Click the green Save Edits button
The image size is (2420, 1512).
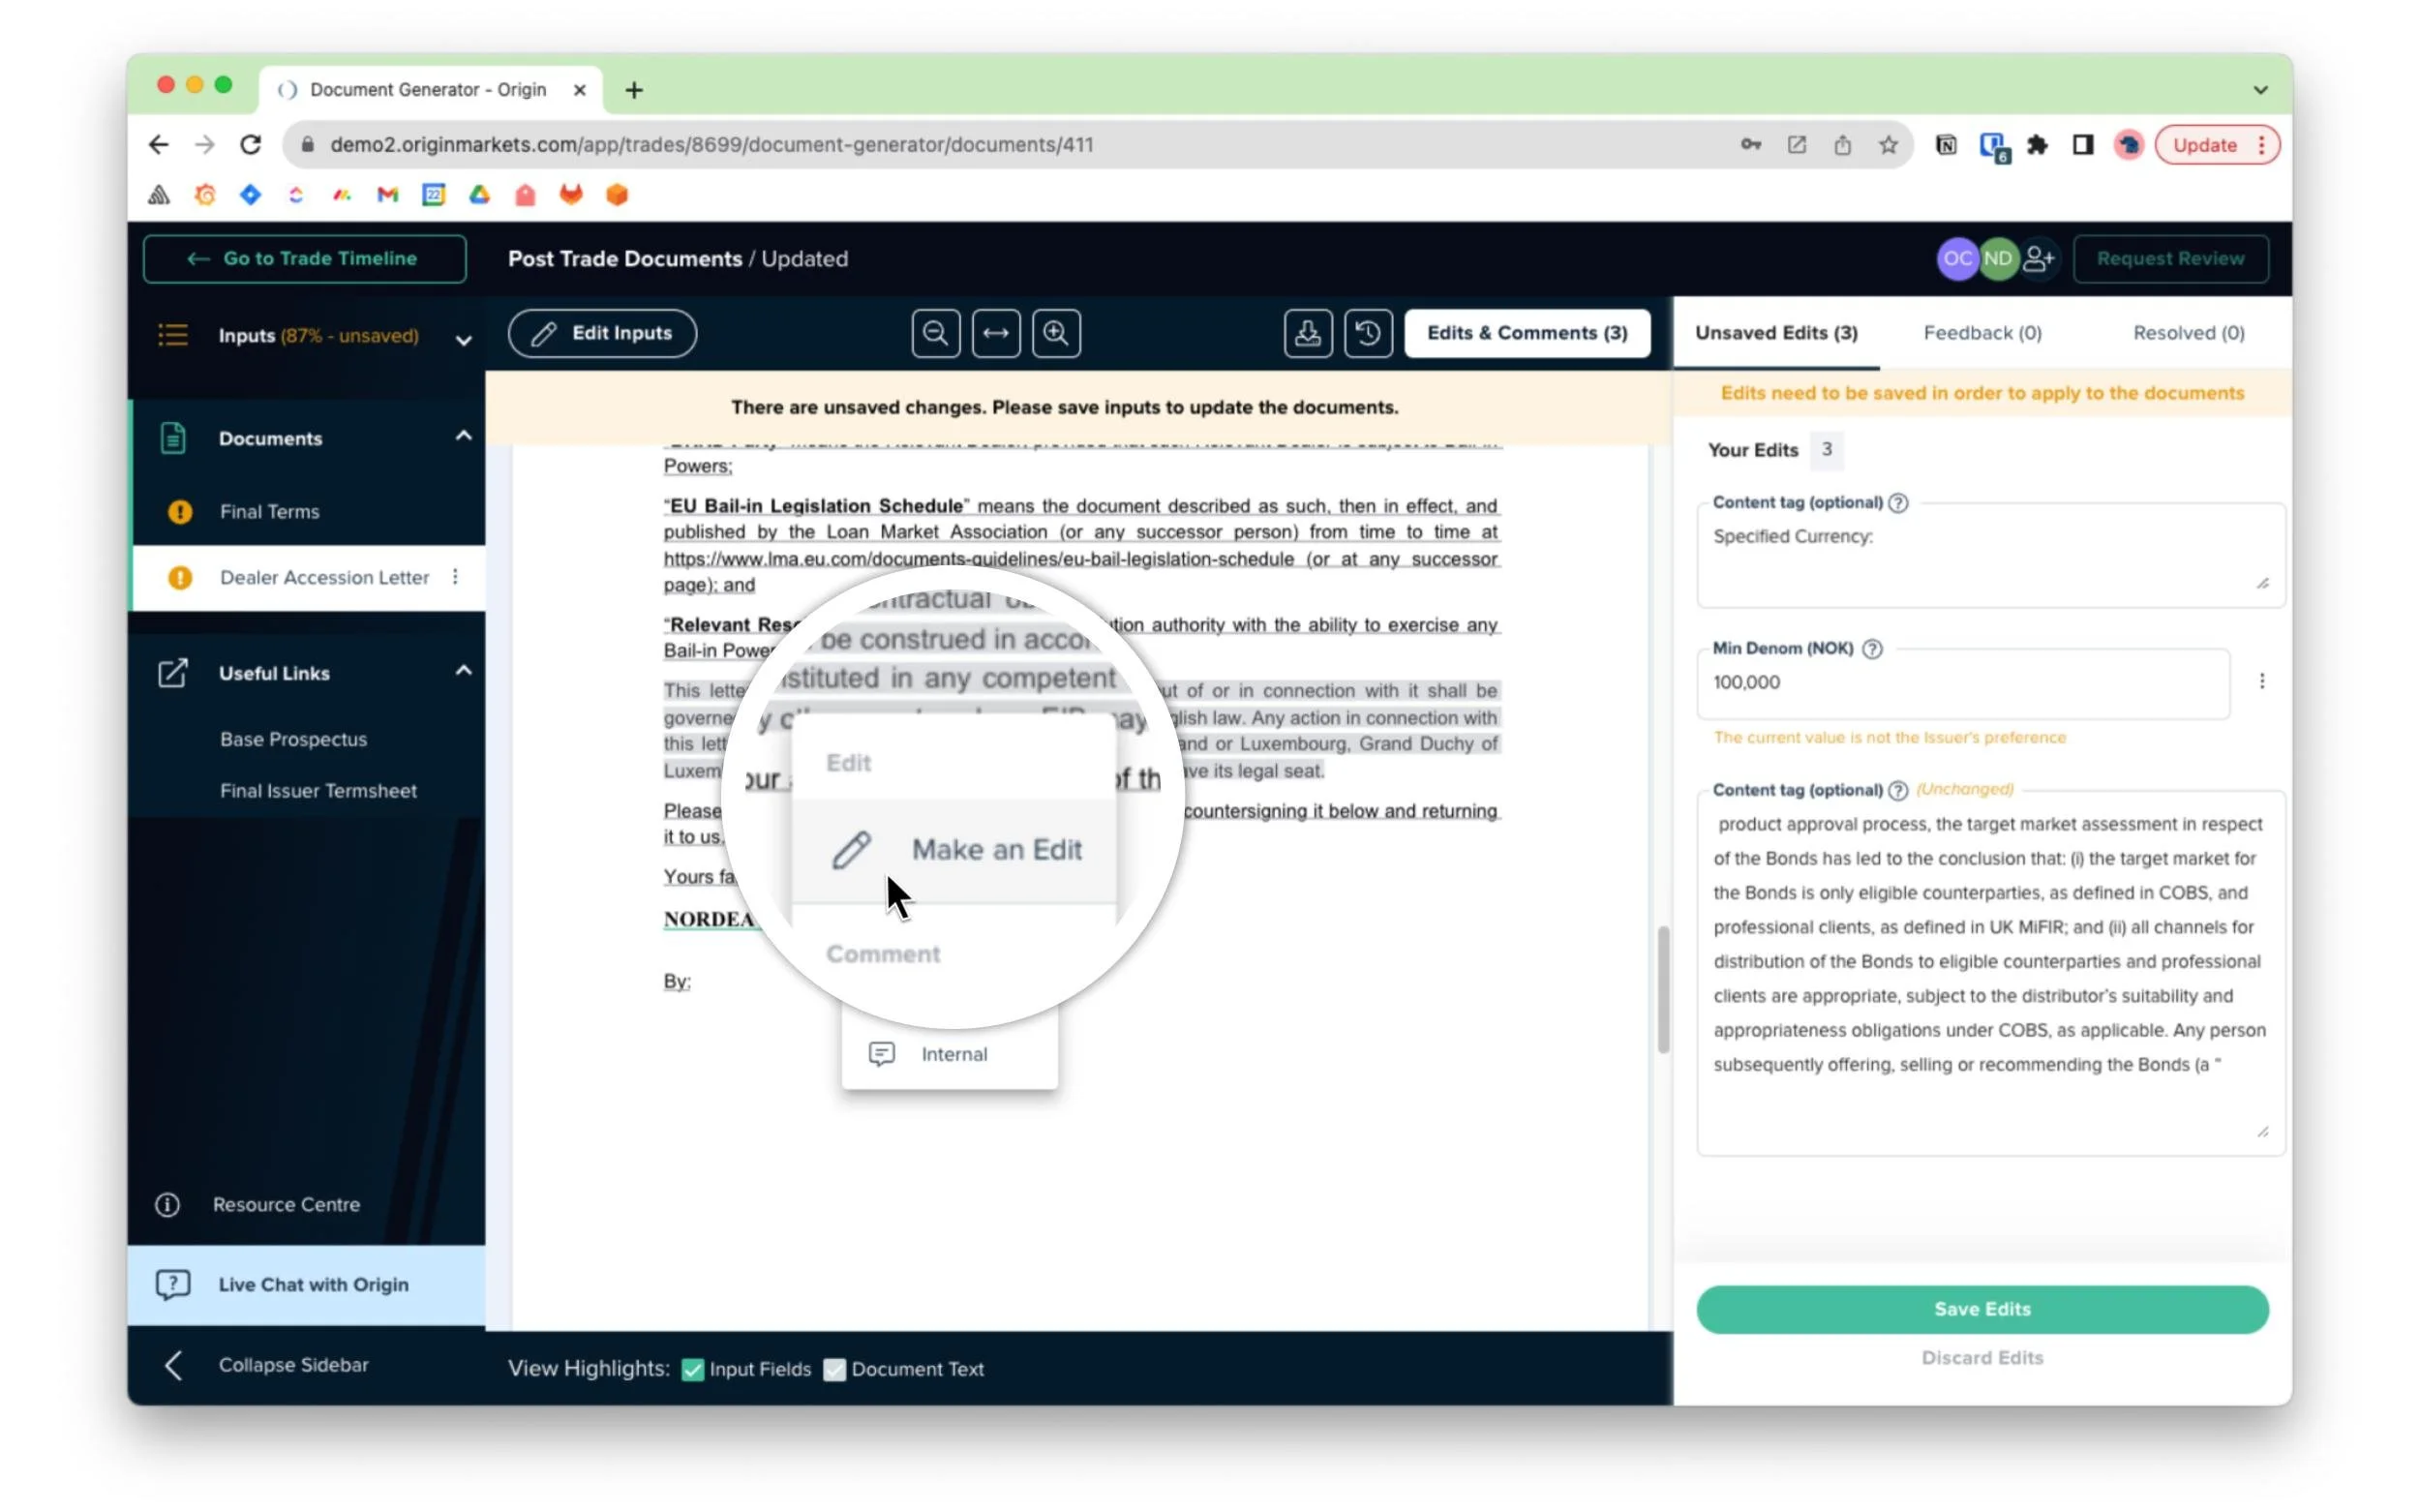(1981, 1309)
